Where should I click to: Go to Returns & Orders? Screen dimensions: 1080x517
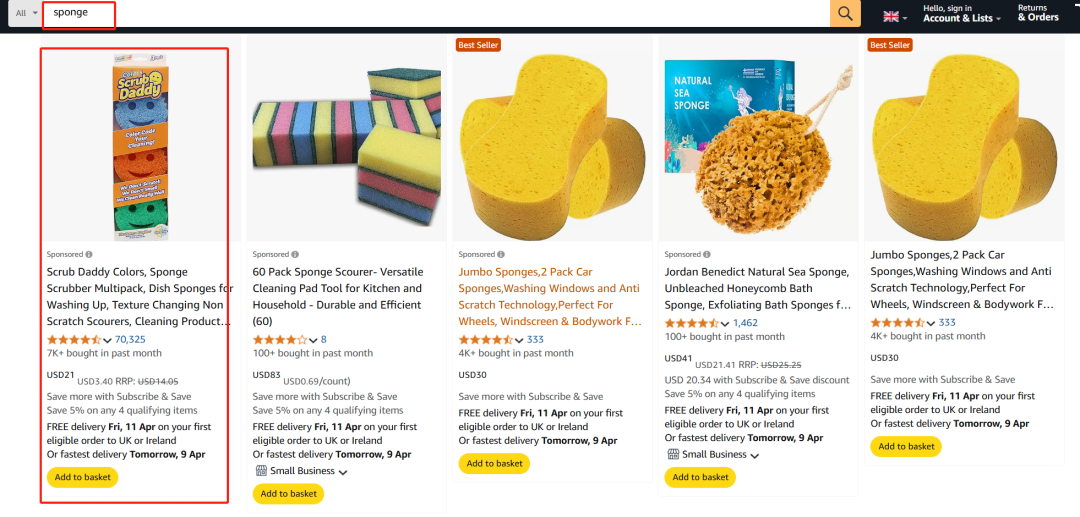coord(1038,14)
